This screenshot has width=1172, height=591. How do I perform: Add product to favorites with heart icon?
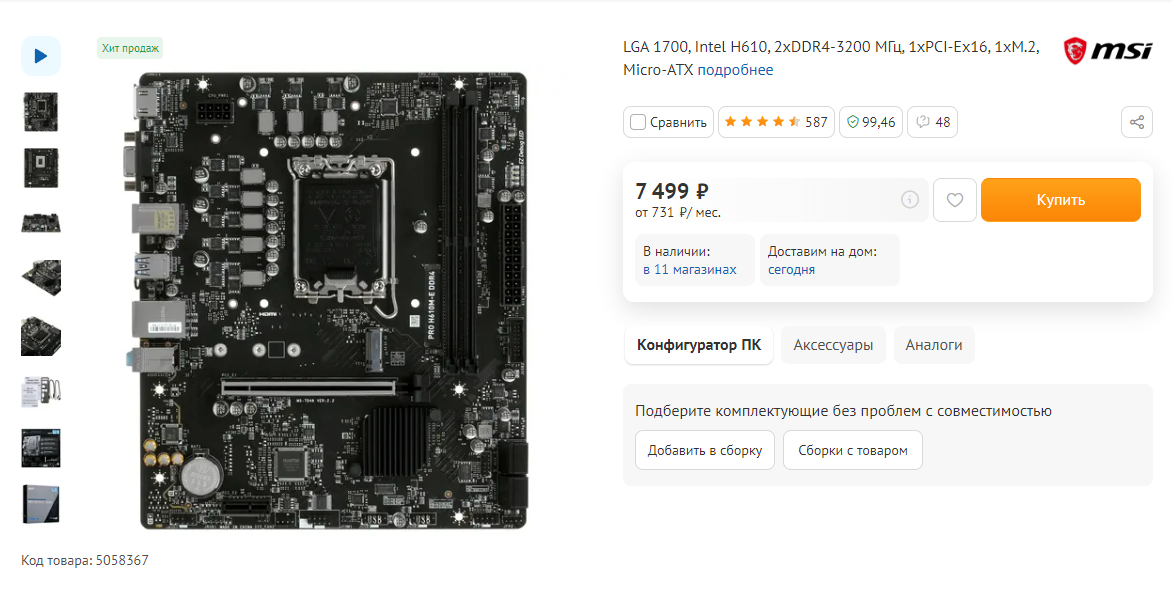click(954, 200)
